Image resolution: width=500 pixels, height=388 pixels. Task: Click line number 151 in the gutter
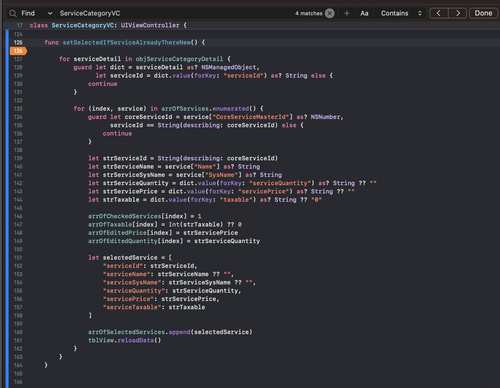pyautogui.click(x=18, y=258)
